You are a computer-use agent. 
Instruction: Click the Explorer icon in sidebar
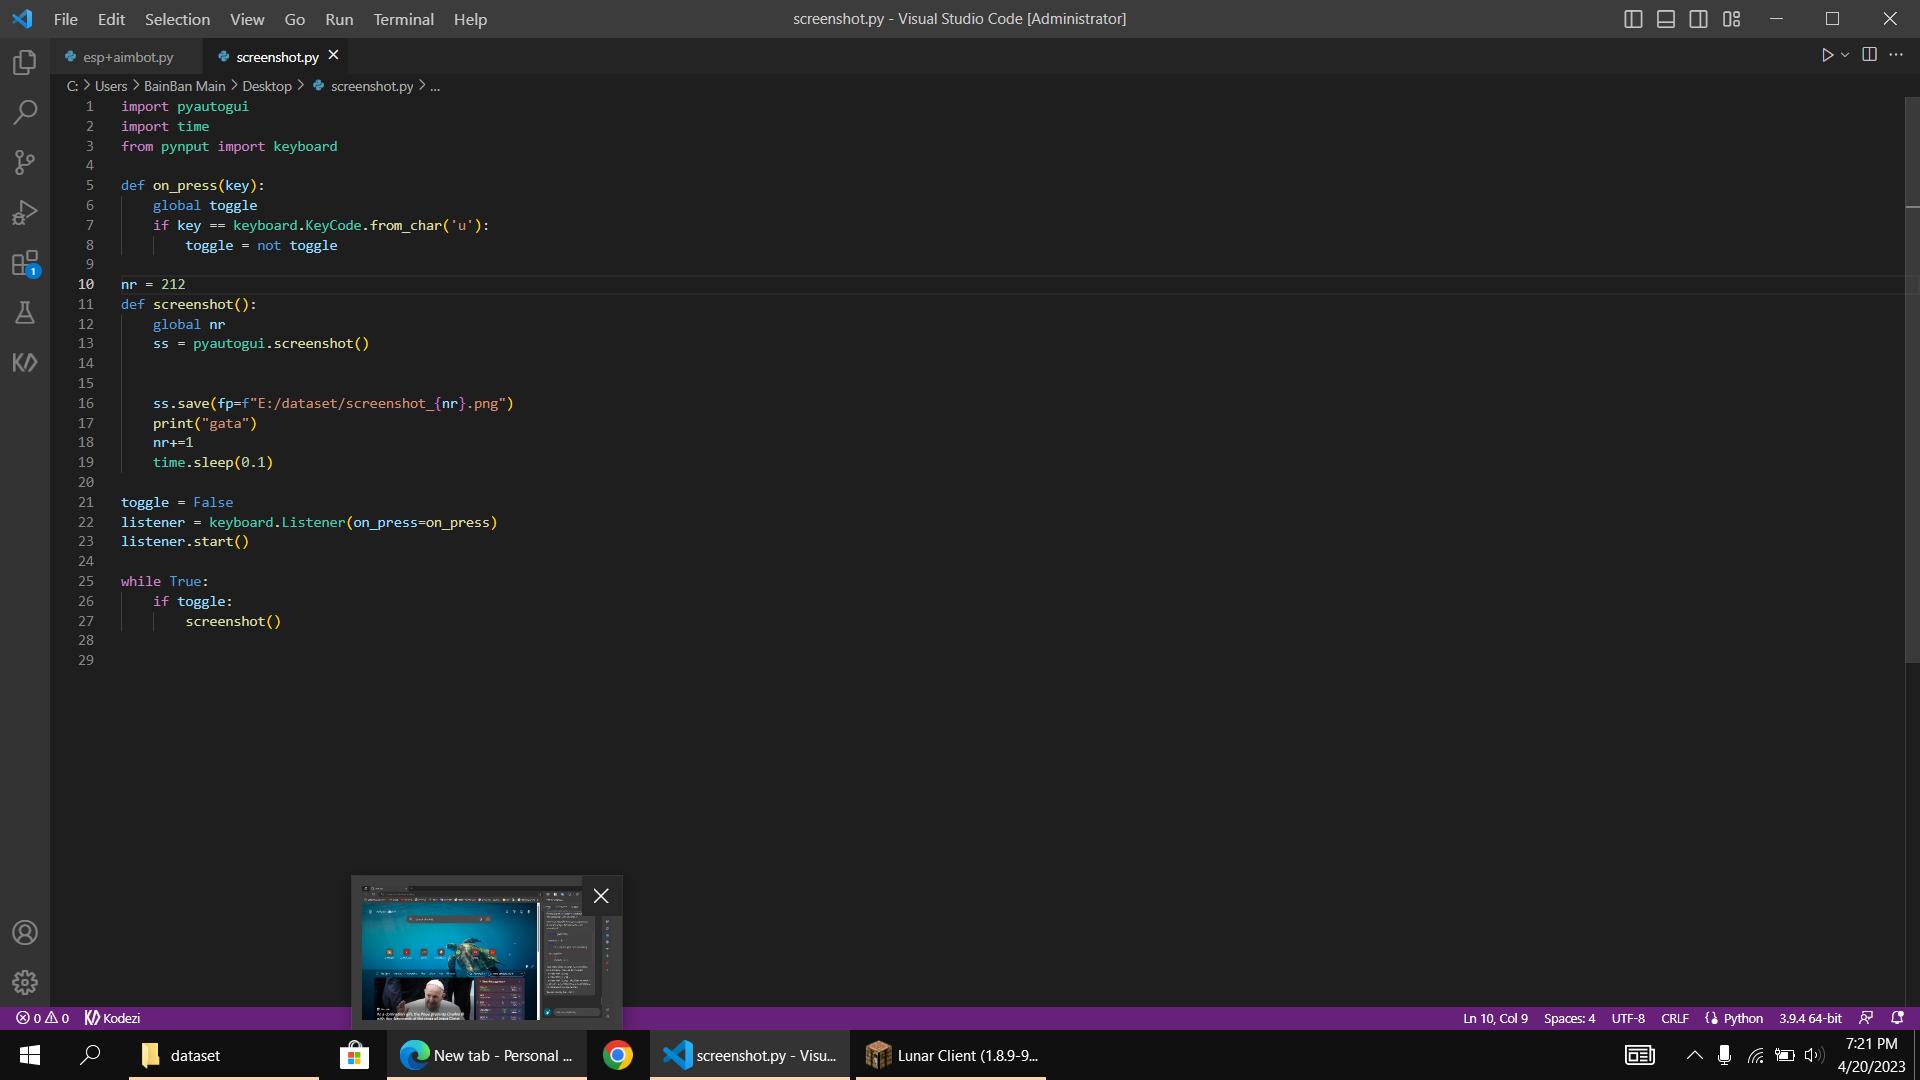pos(24,62)
